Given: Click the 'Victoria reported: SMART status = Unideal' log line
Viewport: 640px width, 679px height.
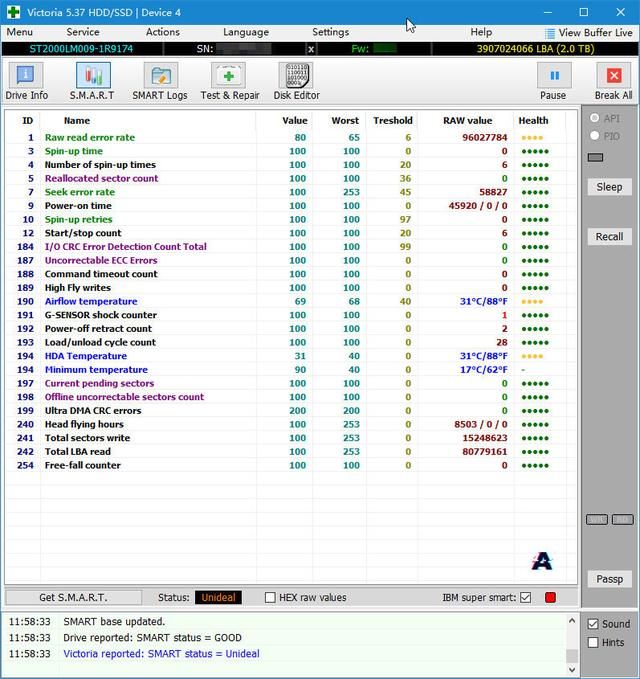Looking at the screenshot, I should pos(162,654).
